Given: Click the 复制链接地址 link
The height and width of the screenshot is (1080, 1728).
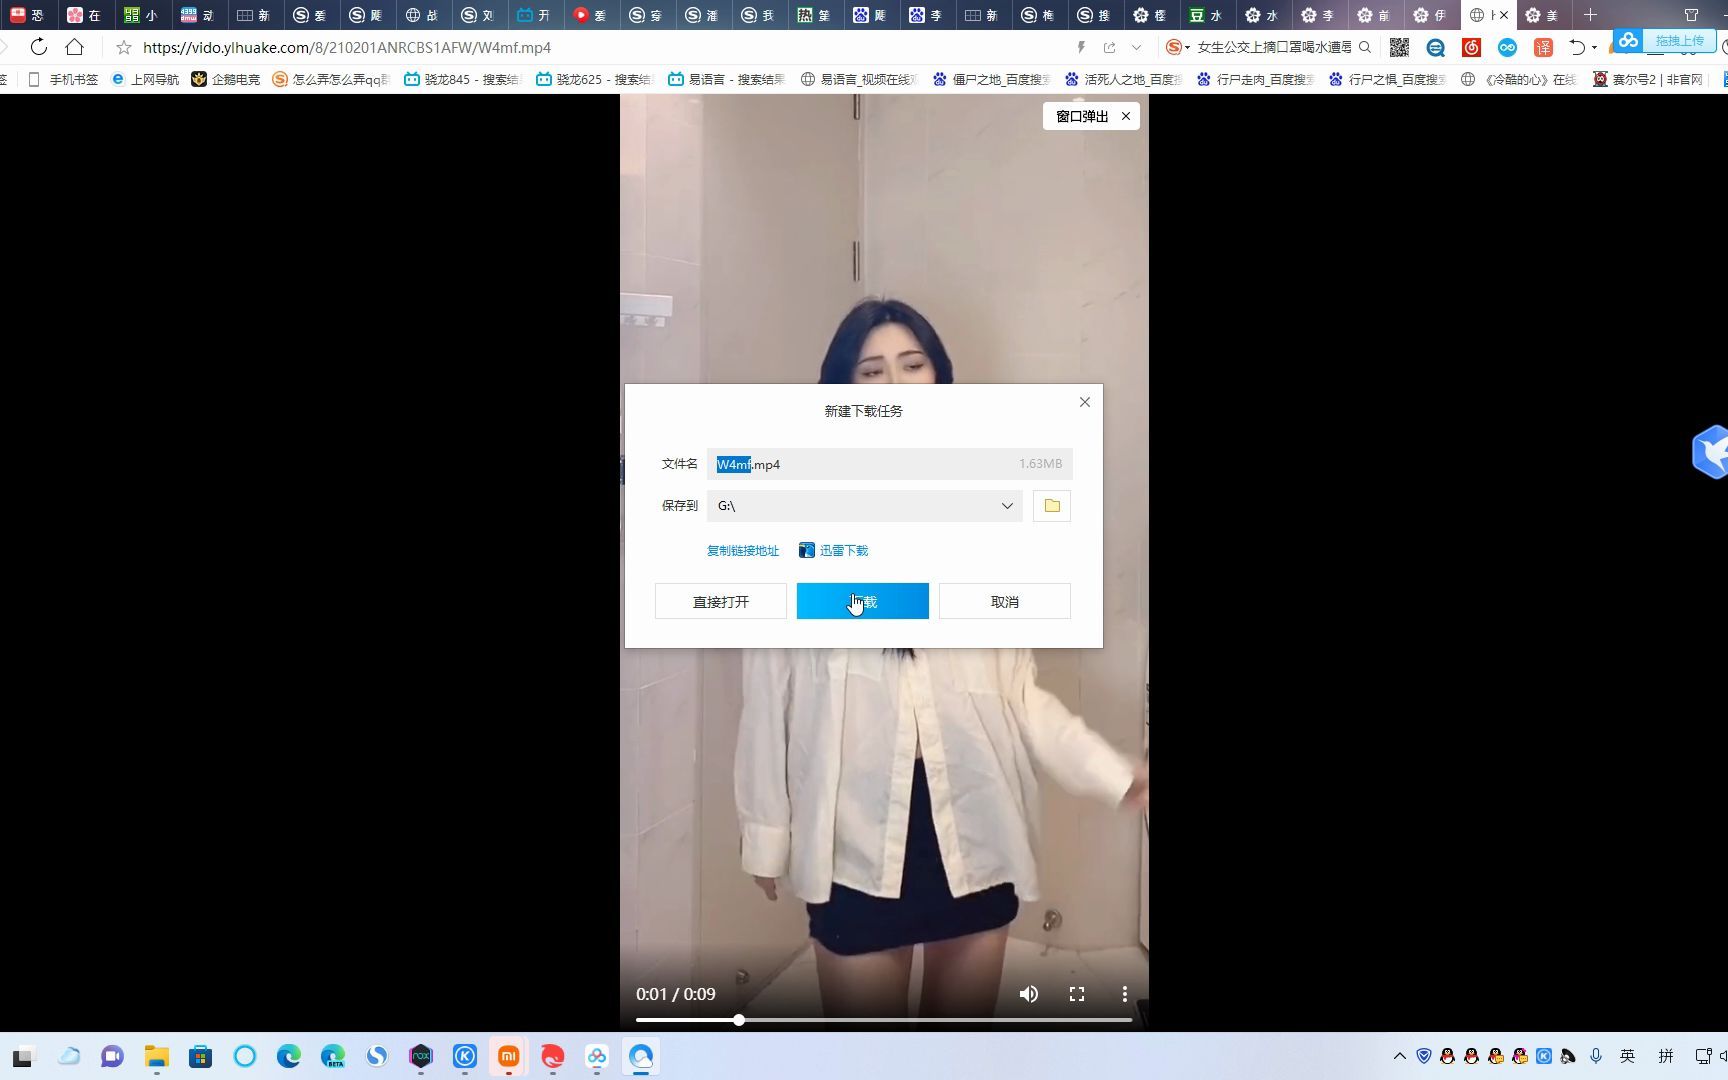Looking at the screenshot, I should pos(742,551).
